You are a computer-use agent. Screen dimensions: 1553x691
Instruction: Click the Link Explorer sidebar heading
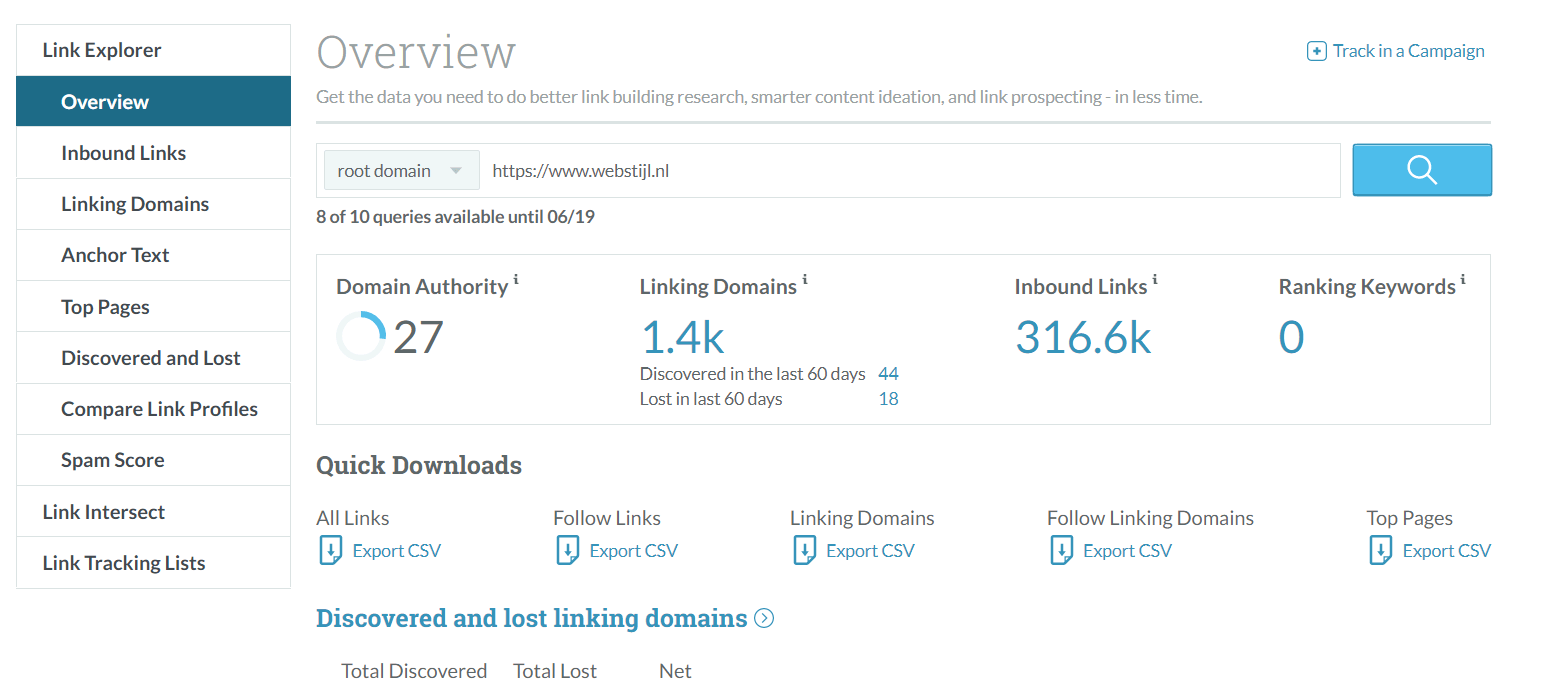point(153,50)
